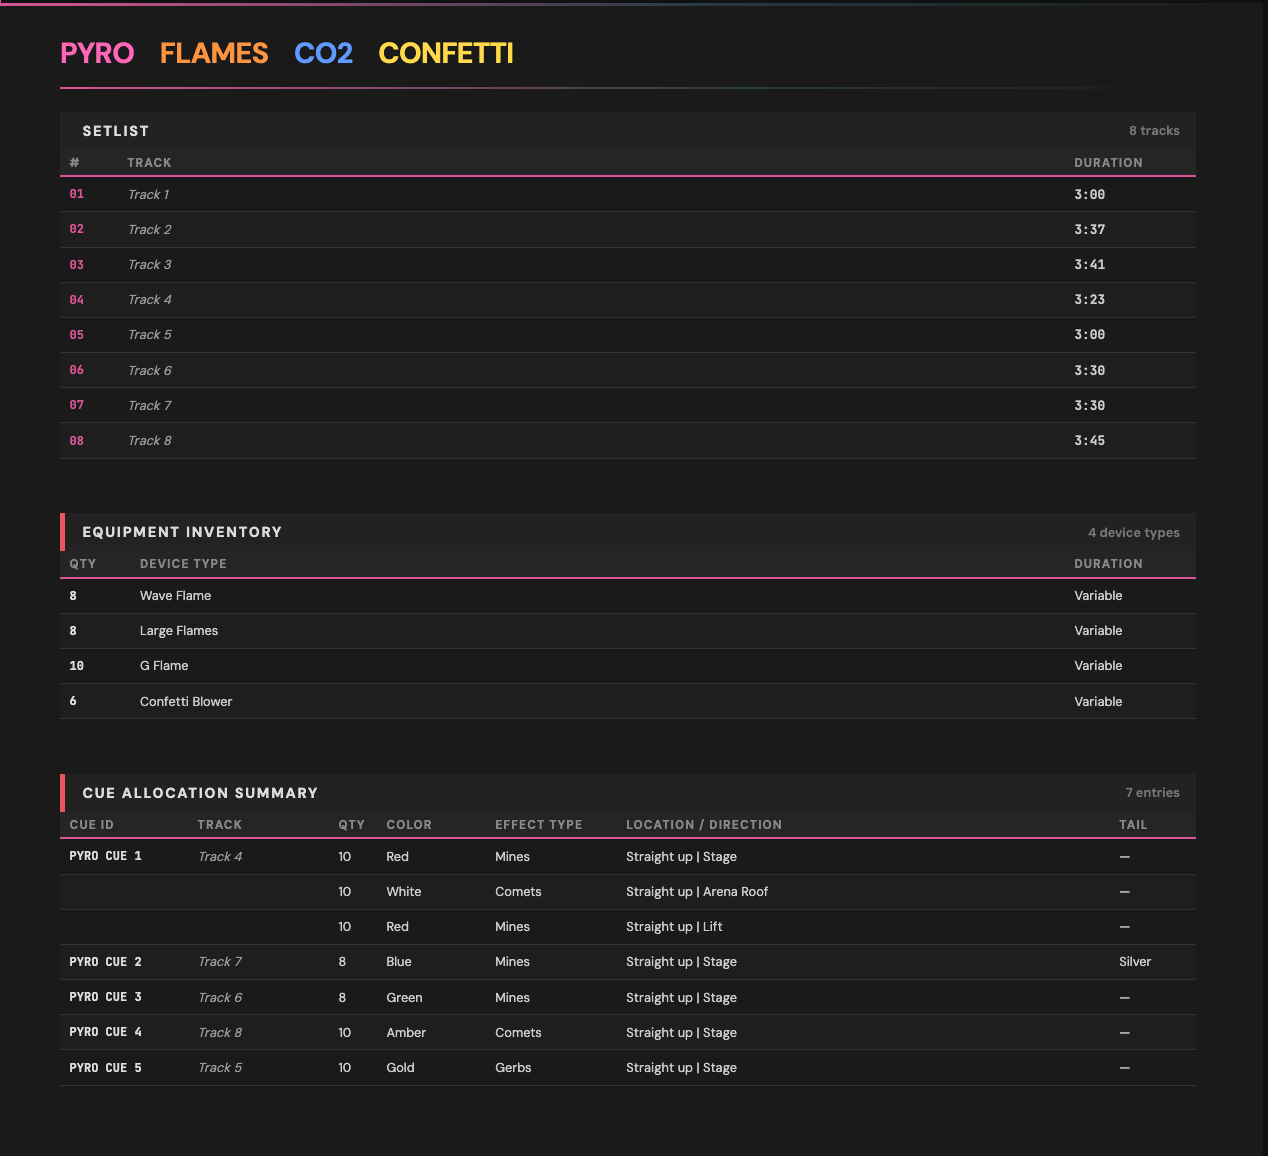
Task: Click the G Flame device row
Action: pos(163,665)
